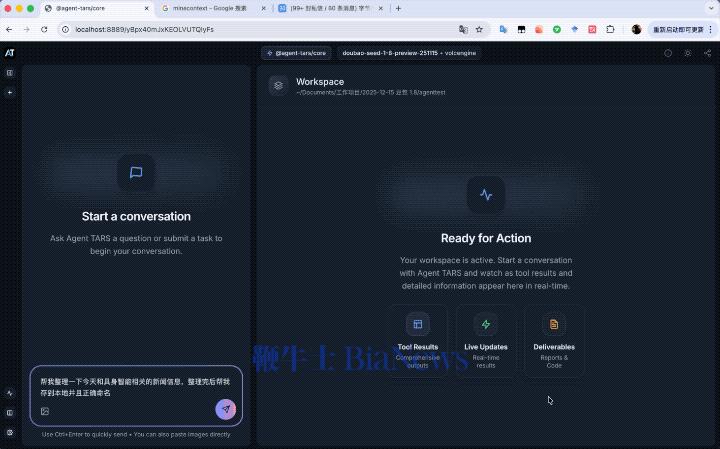720x449 pixels.
Task: Send the message with the paper plane button
Action: click(x=226, y=410)
